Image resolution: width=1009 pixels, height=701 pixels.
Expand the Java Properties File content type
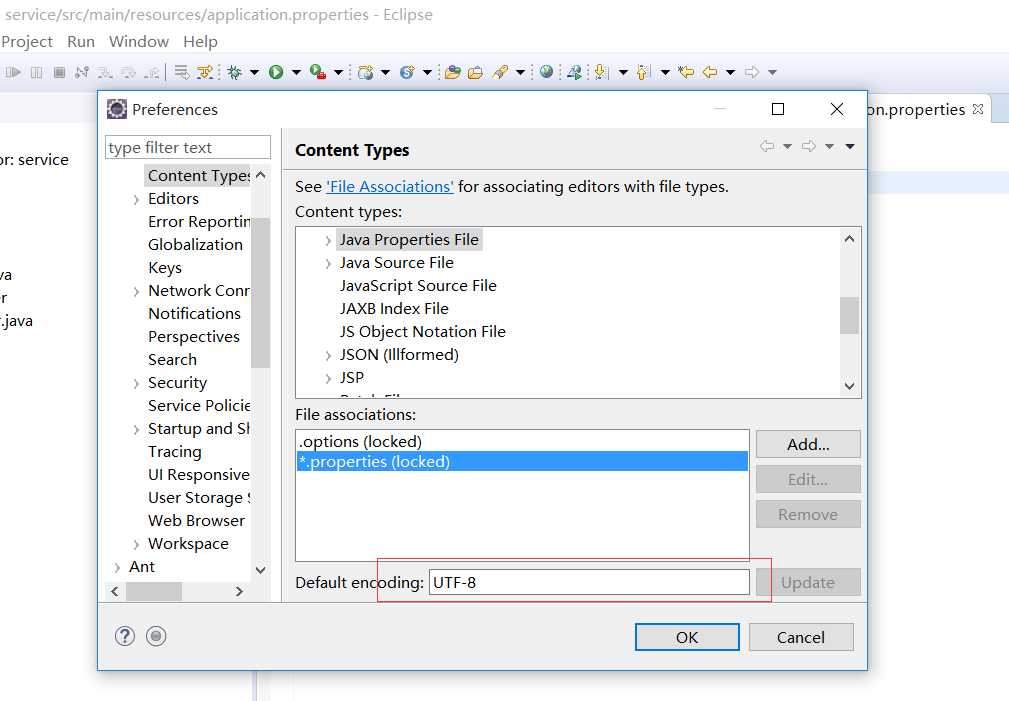tap(328, 240)
